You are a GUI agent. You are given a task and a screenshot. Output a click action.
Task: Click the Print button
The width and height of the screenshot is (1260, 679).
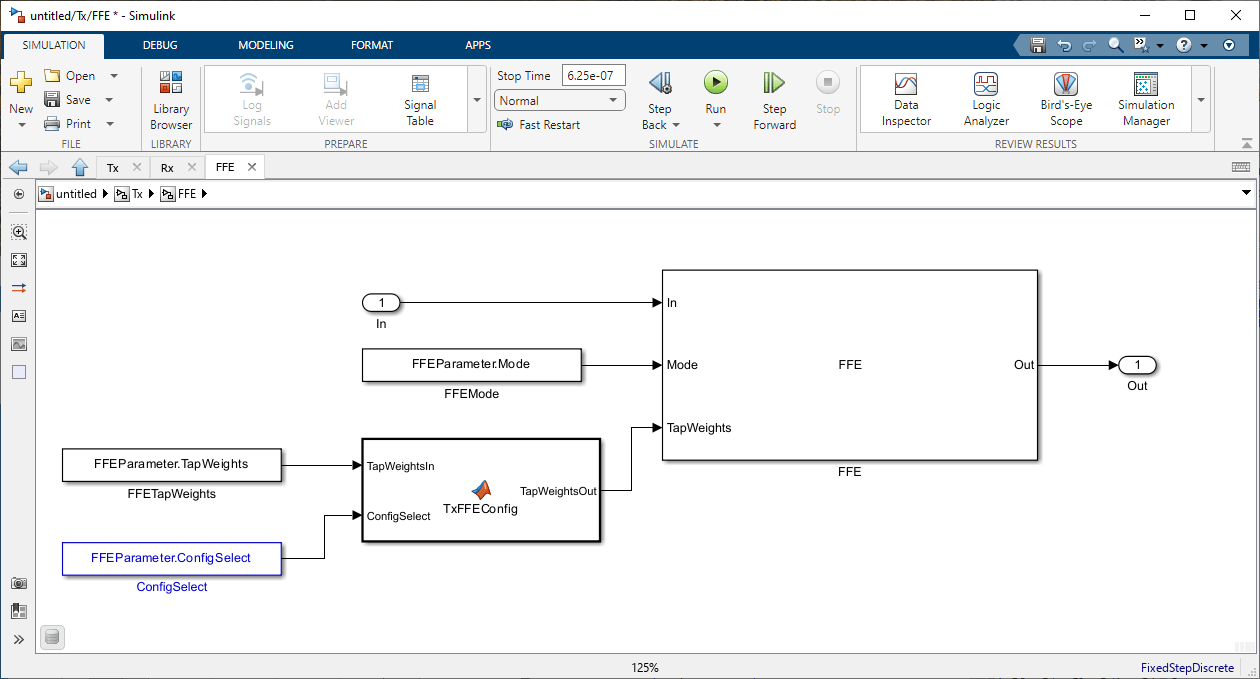pos(67,124)
